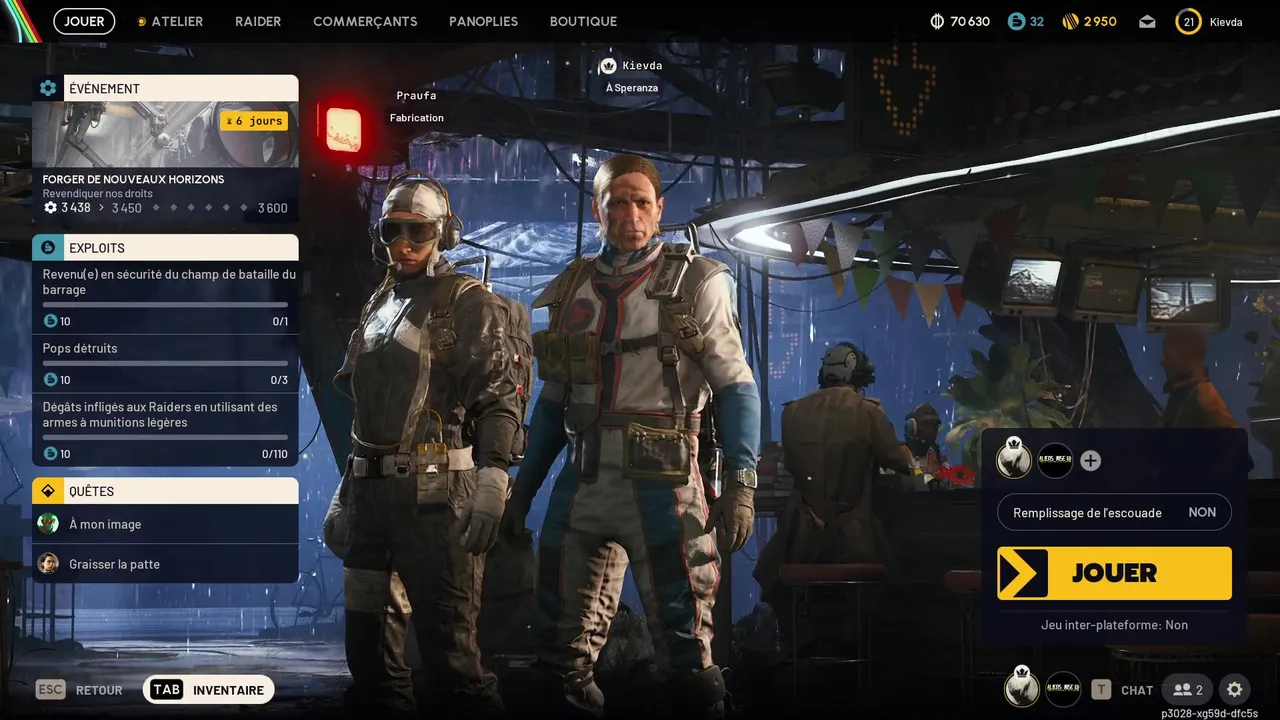Open the Graisser la patte quest
The width and height of the screenshot is (1280, 720).
tap(165, 564)
